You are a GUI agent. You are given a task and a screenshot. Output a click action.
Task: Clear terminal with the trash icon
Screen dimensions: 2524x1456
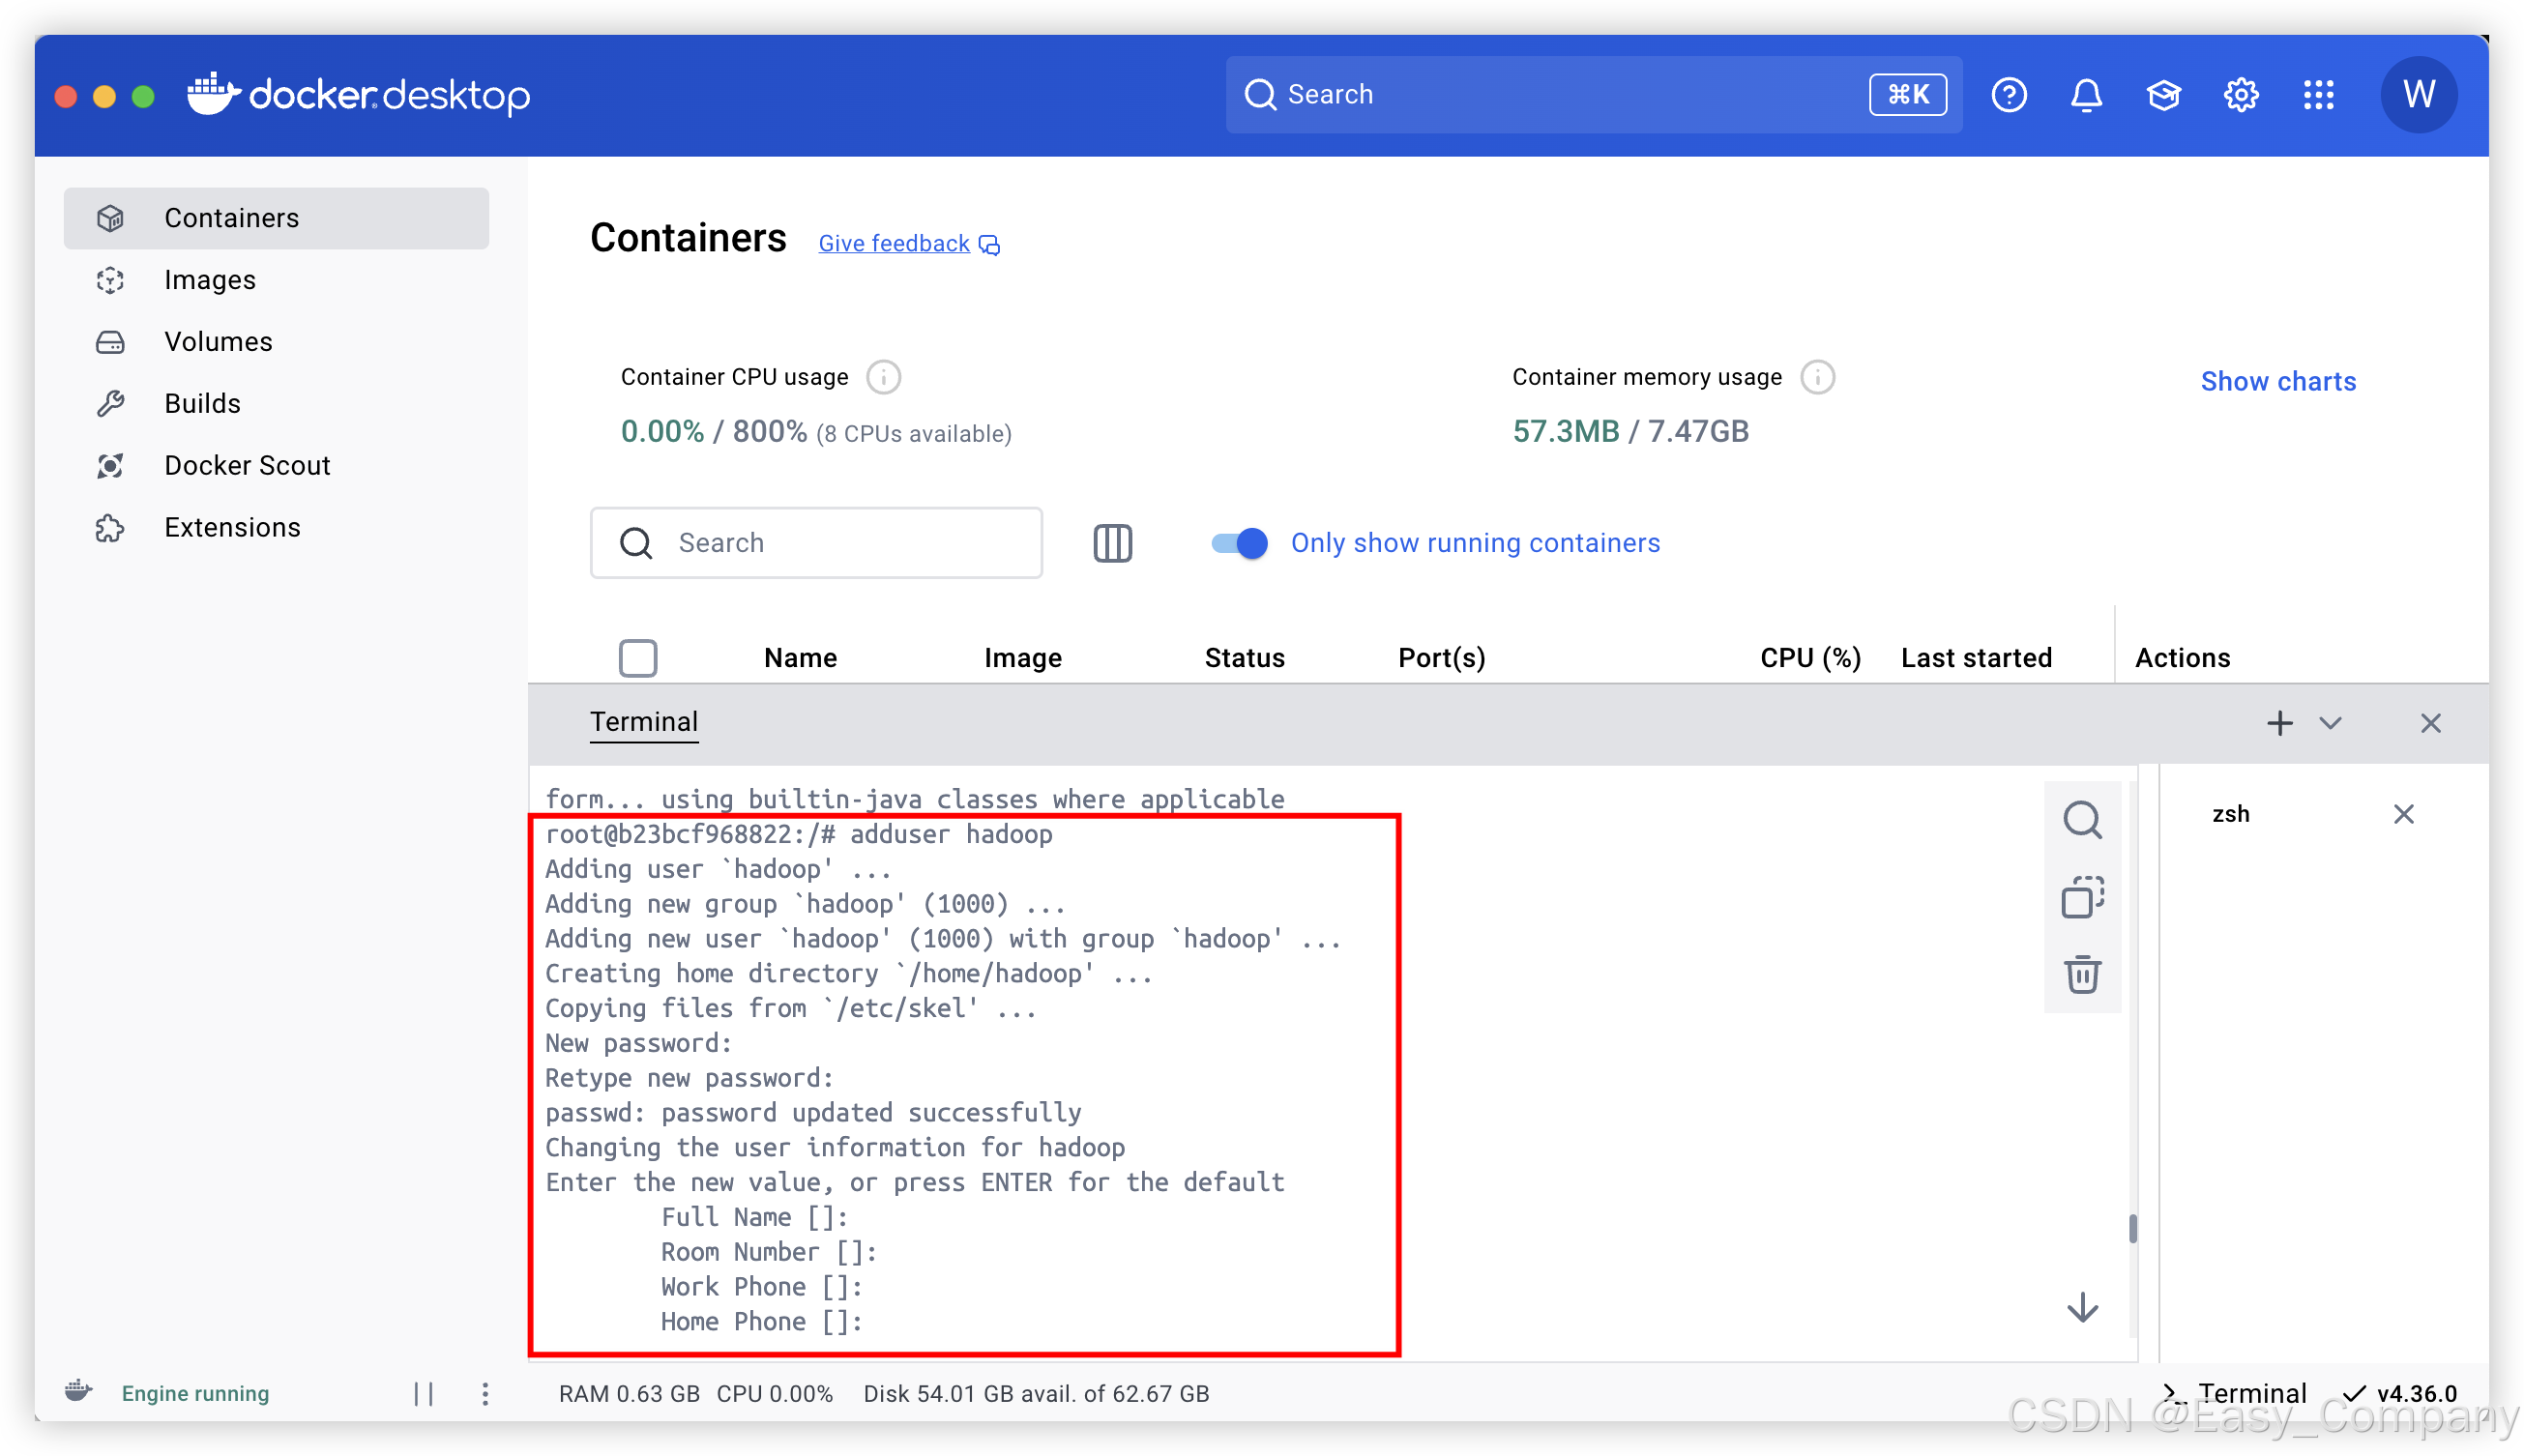tap(2081, 974)
